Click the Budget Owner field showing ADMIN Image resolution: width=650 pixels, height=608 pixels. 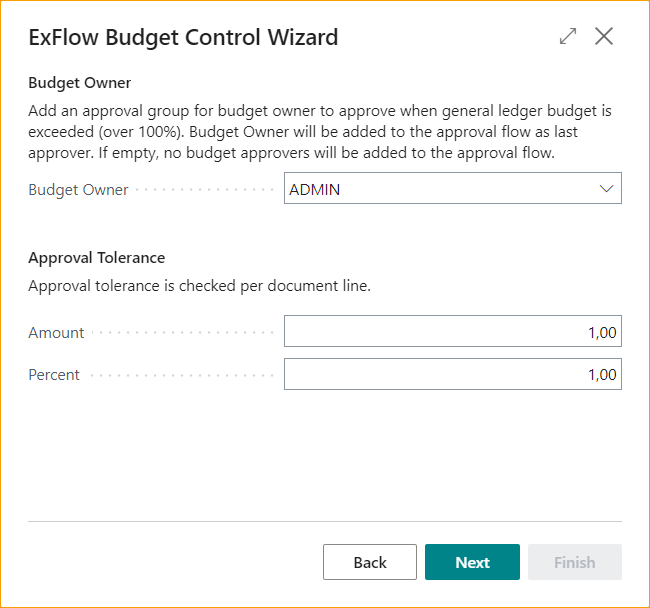[x=453, y=188]
